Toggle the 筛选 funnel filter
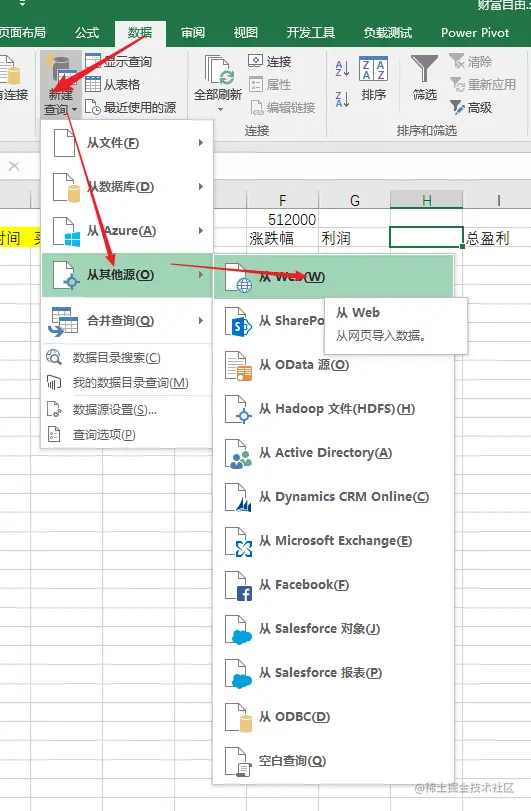The image size is (531, 811). coord(424,69)
